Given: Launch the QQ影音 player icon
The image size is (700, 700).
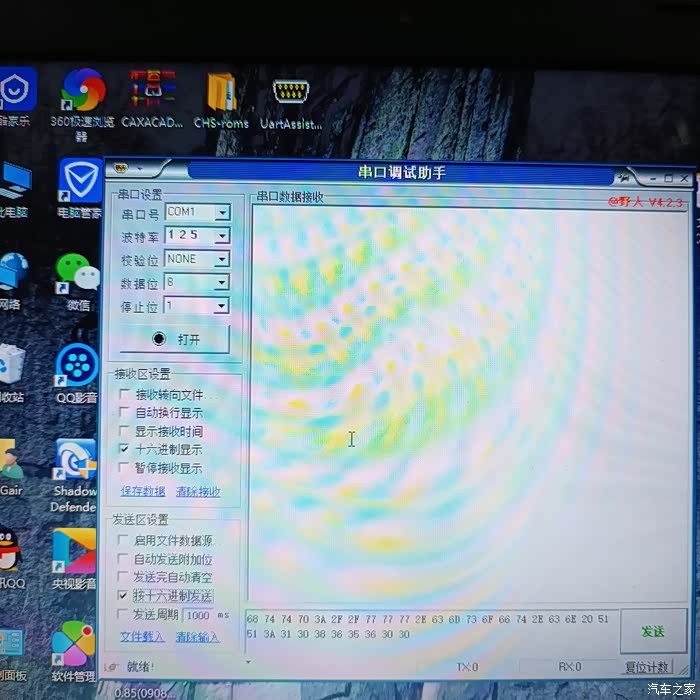Looking at the screenshot, I should click(77, 365).
